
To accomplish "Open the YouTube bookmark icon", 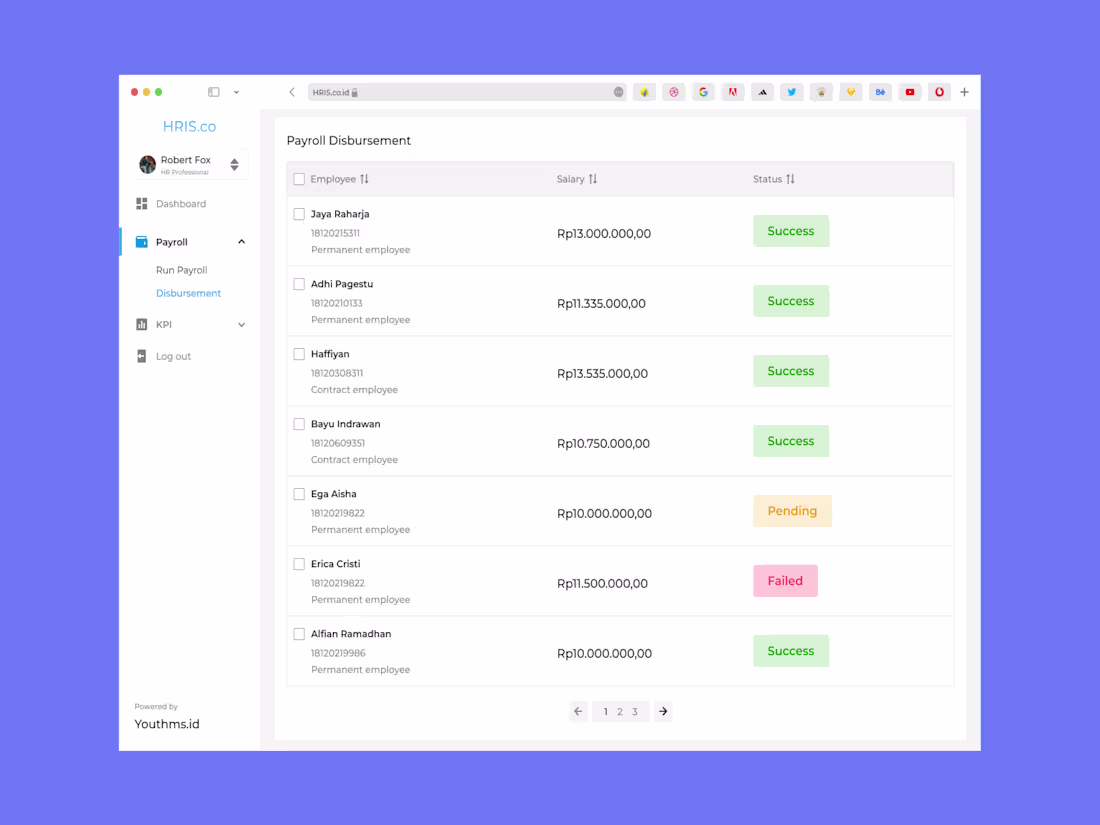I will tap(909, 92).
